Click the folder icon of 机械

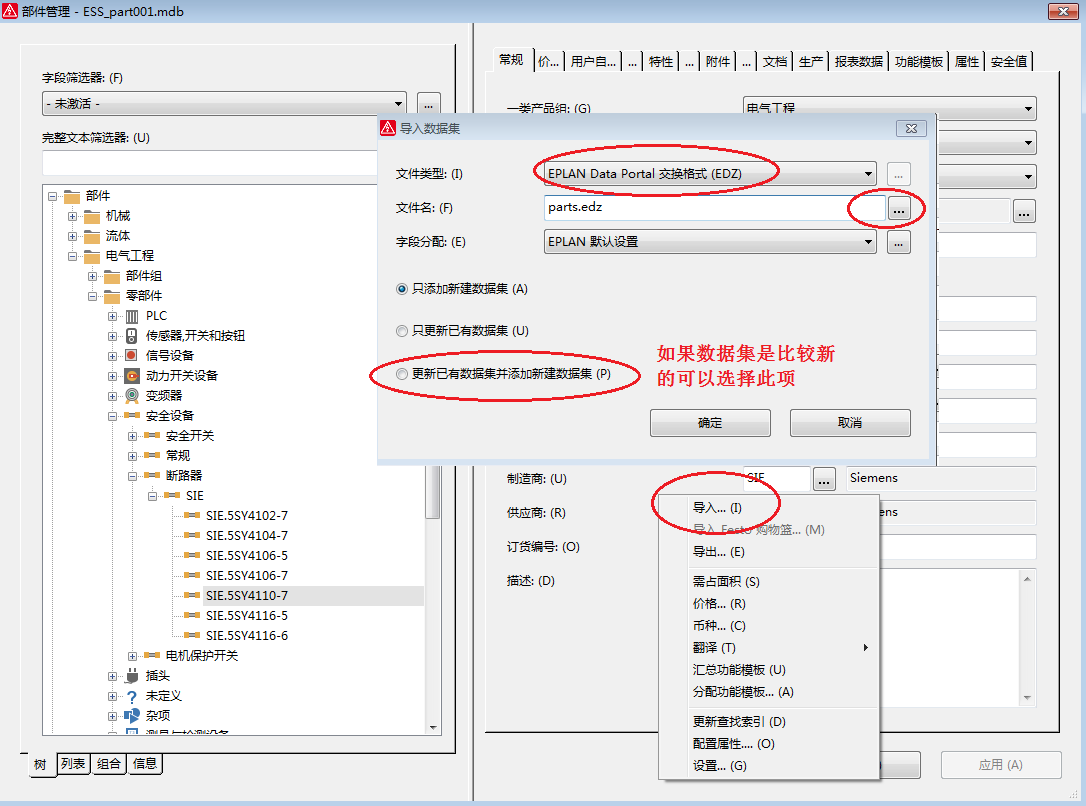click(x=92, y=217)
